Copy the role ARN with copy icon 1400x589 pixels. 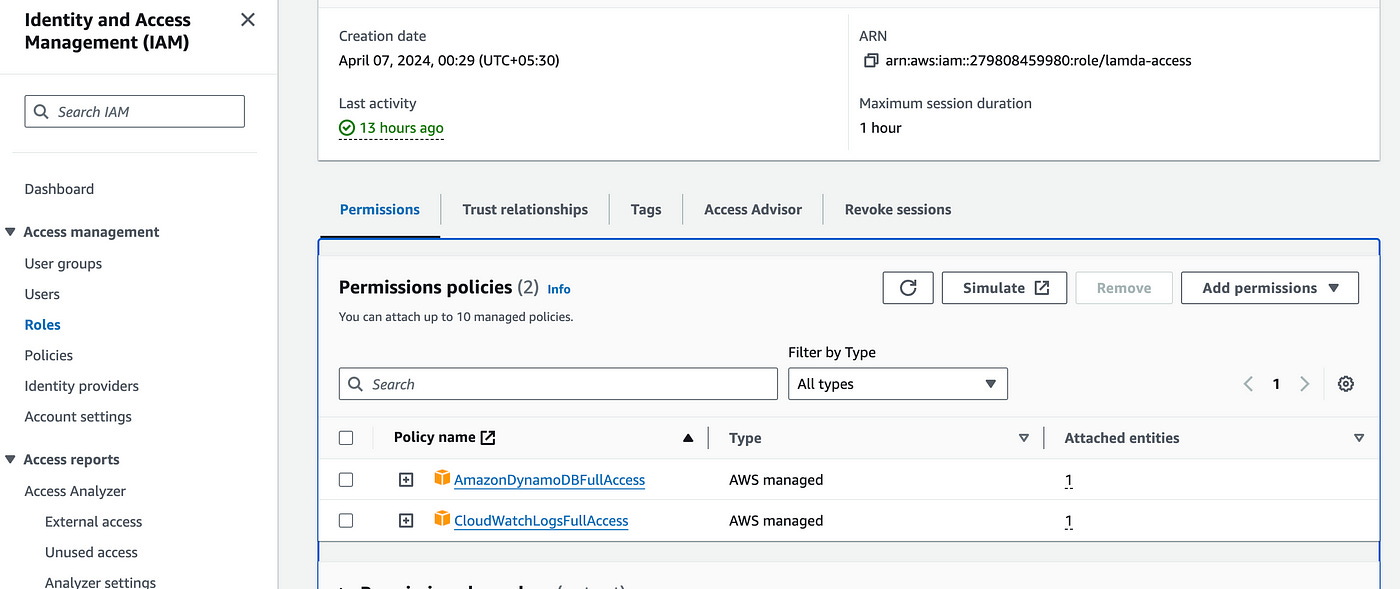point(871,61)
